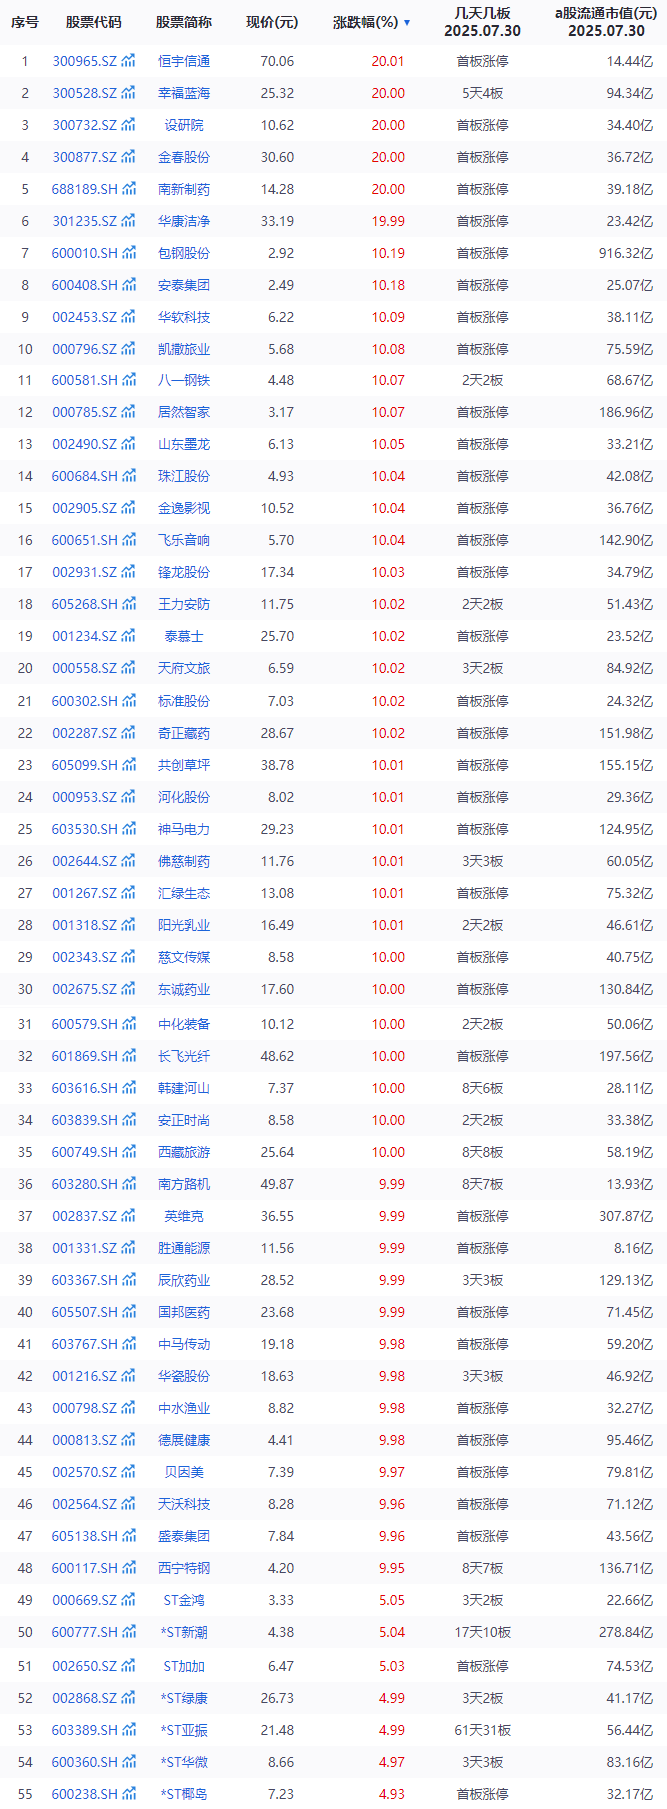Open chart icon beside 600010.SH
The width and height of the screenshot is (667, 1809).
[128, 253]
